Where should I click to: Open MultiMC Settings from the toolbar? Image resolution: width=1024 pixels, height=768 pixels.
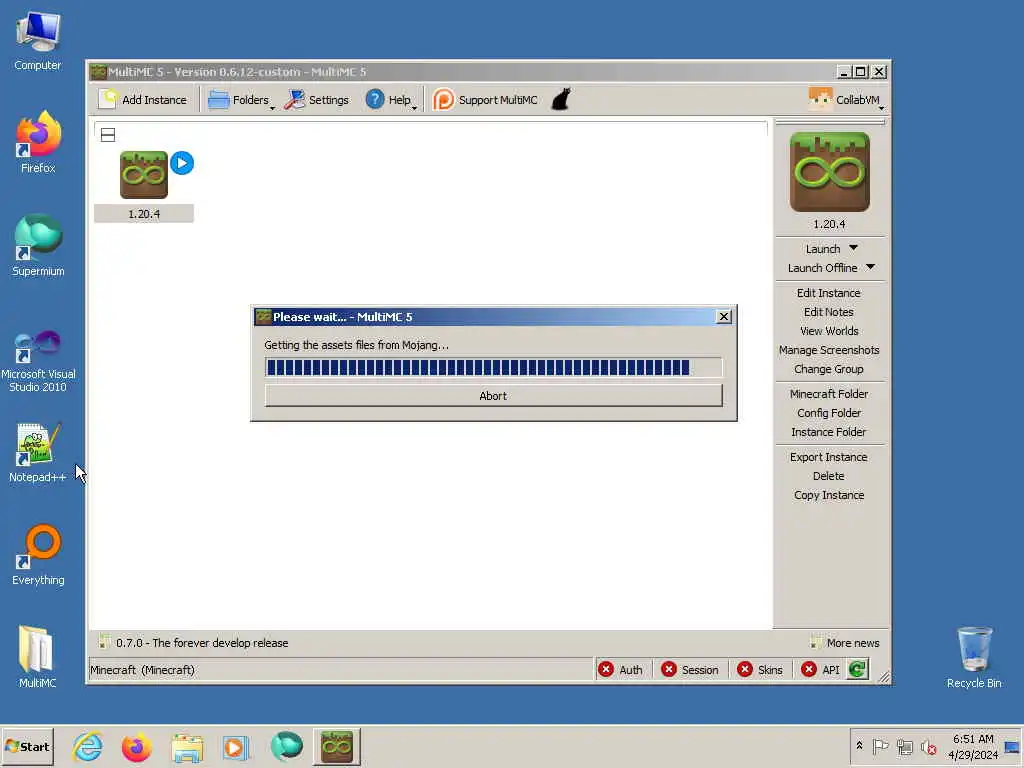click(x=317, y=100)
